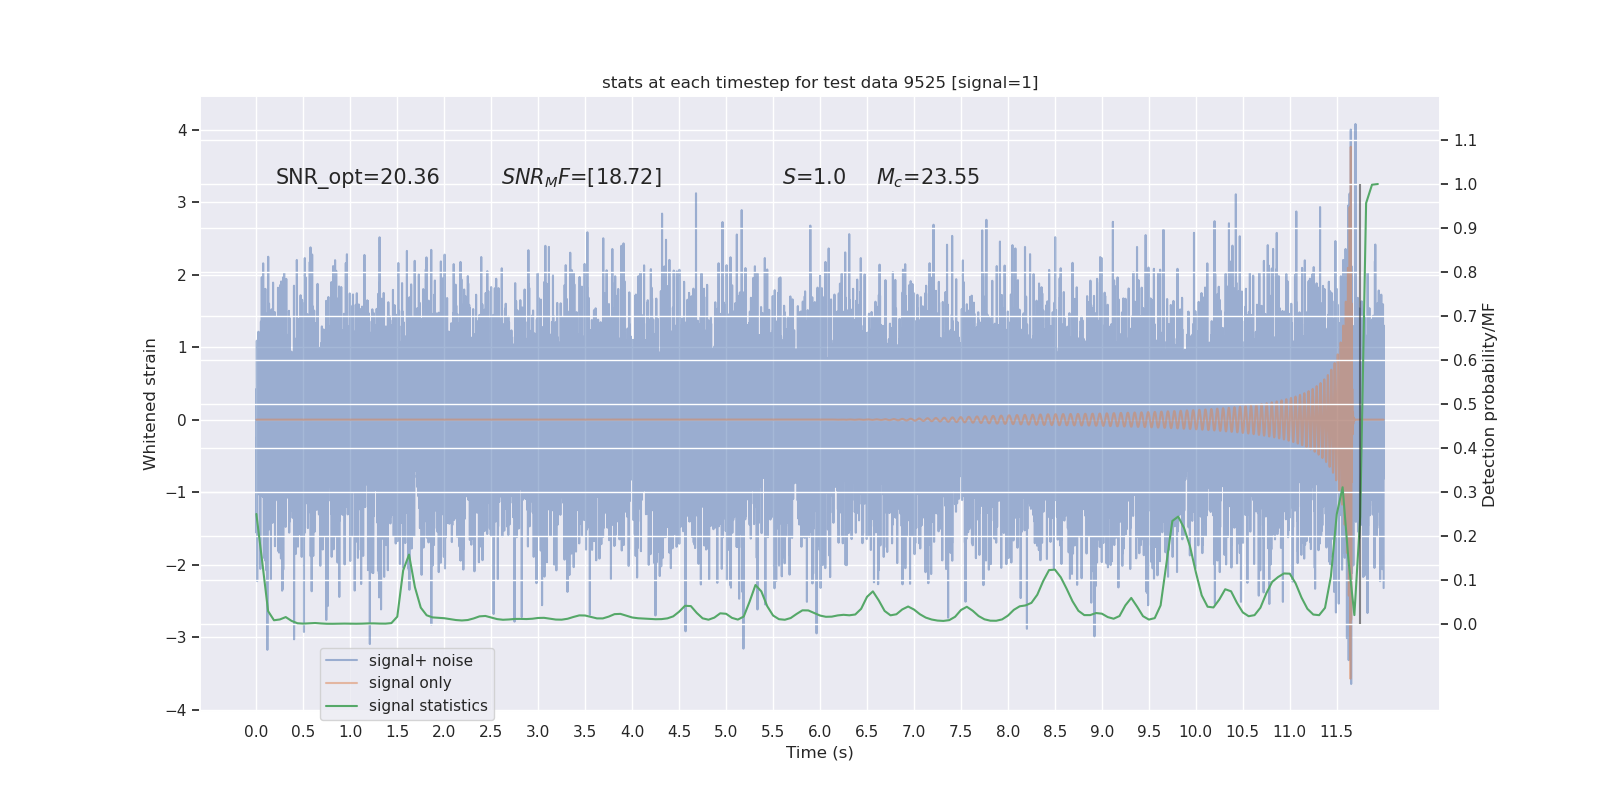Click the 'signal only' legend entry
The width and height of the screenshot is (1600, 800).
(410, 683)
